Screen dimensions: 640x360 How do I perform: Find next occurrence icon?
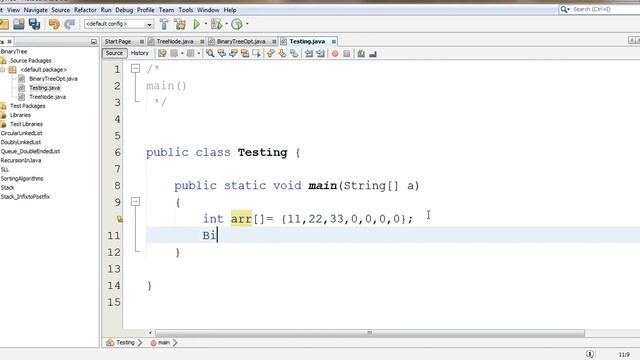point(233,53)
